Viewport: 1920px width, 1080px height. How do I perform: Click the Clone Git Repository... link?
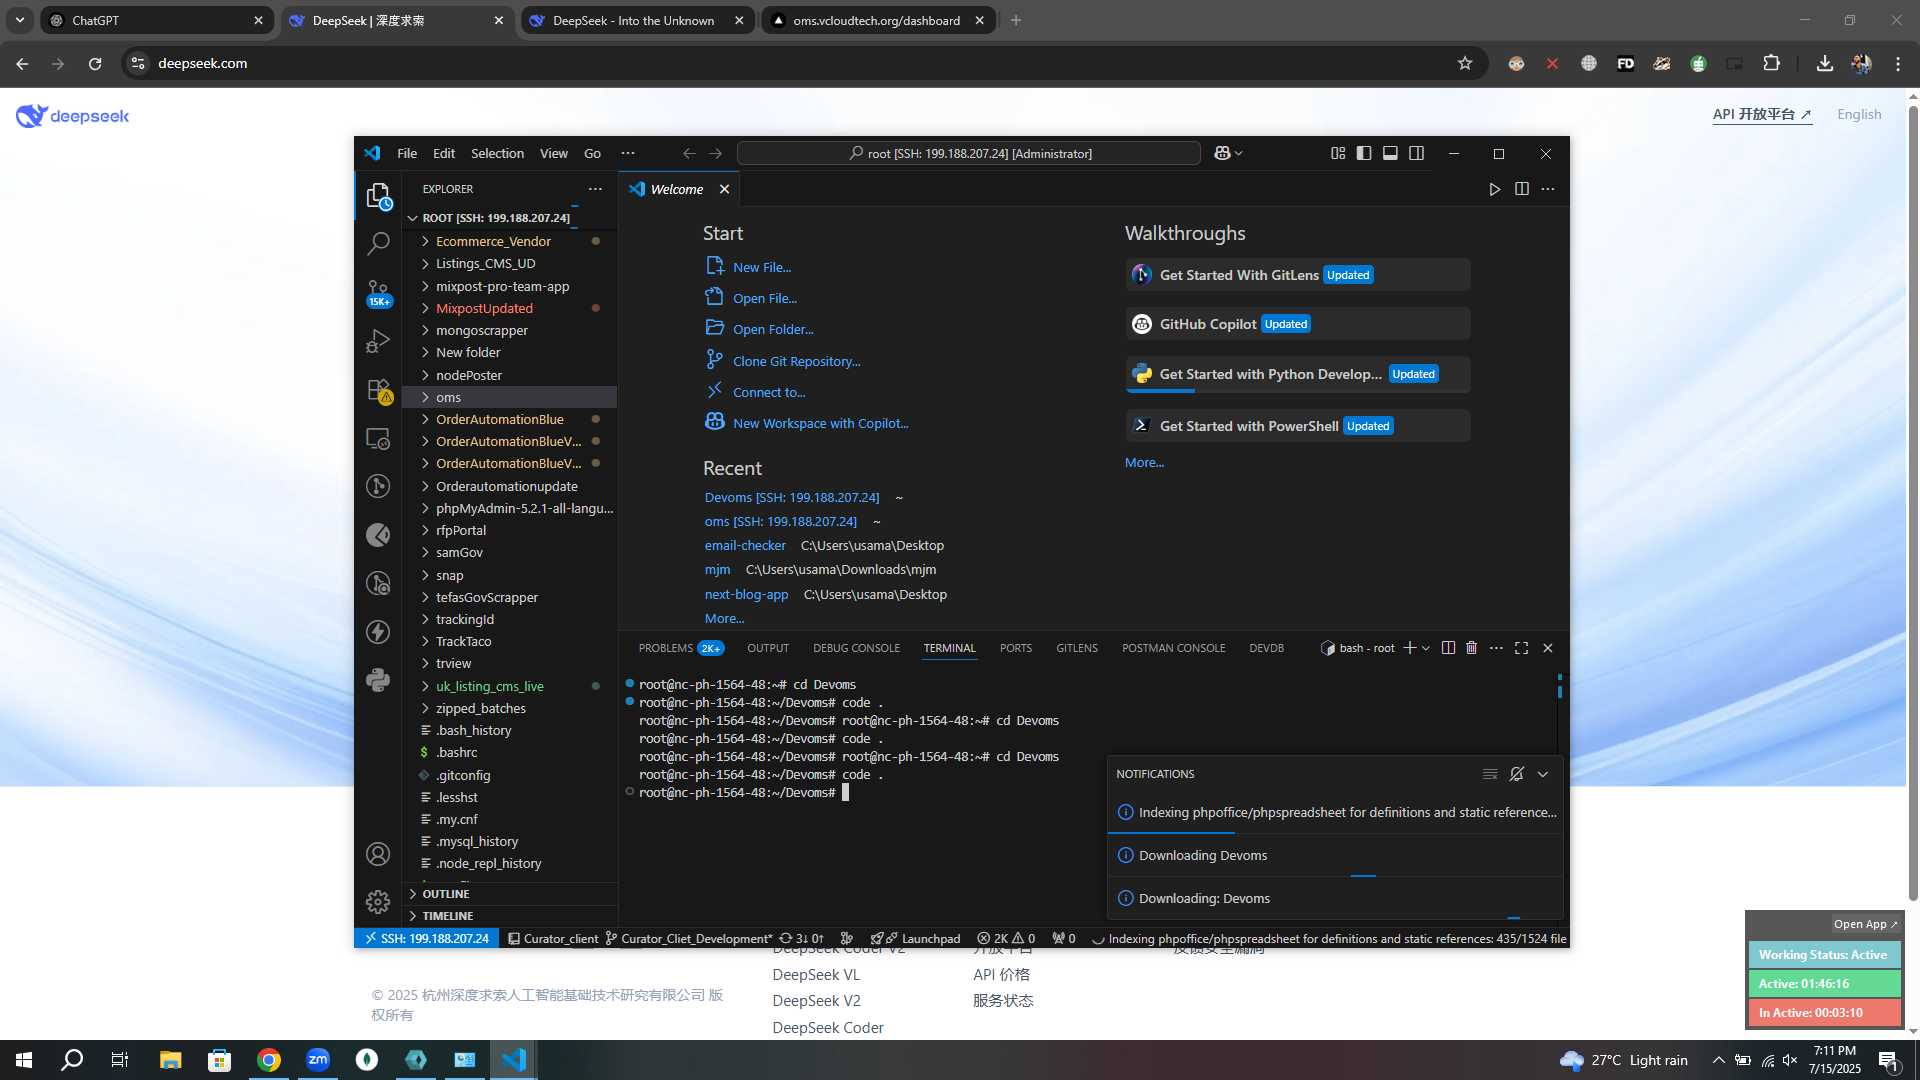(x=796, y=361)
